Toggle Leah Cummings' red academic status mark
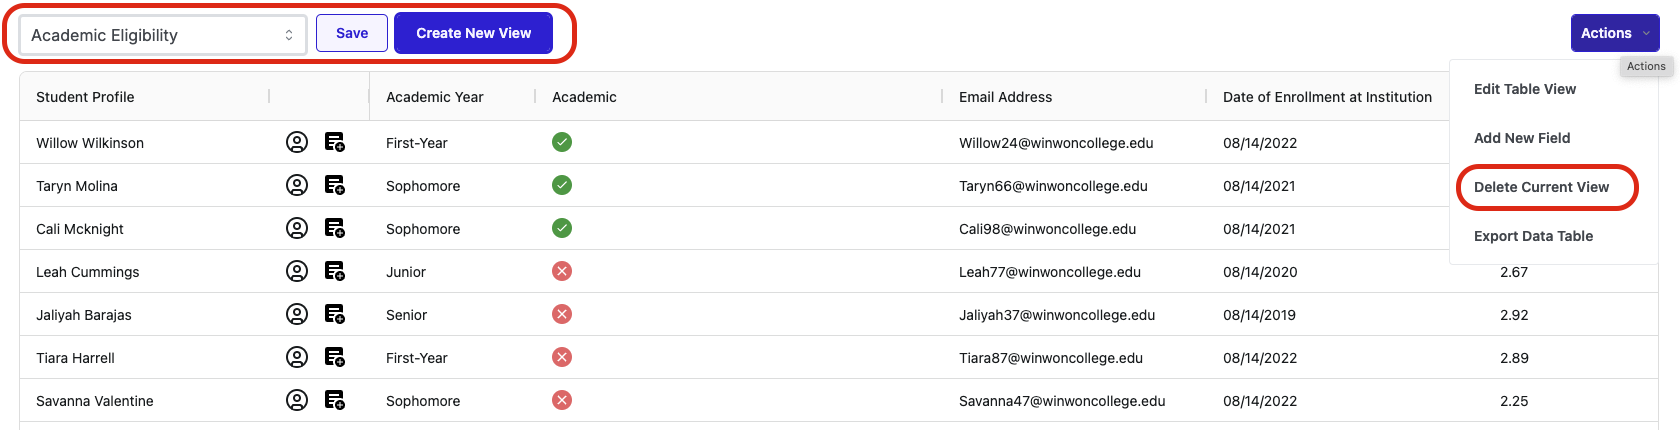Screen dimensions: 1680x430 coord(562,271)
